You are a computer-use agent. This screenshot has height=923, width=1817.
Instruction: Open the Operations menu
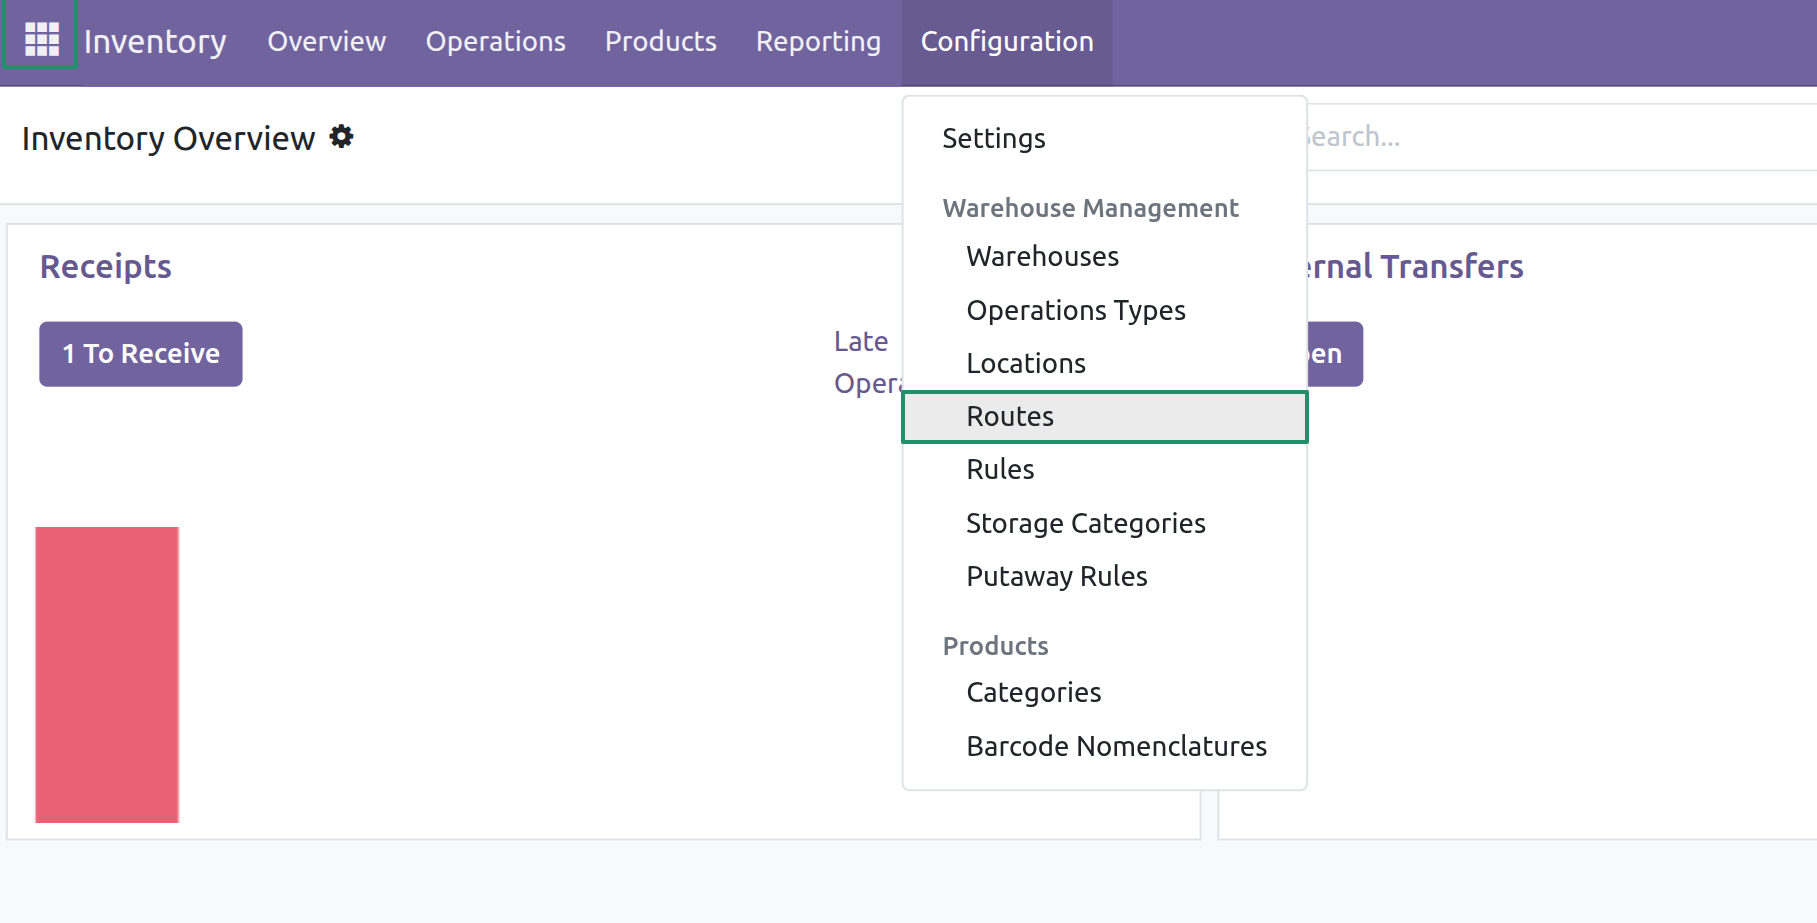tap(495, 41)
